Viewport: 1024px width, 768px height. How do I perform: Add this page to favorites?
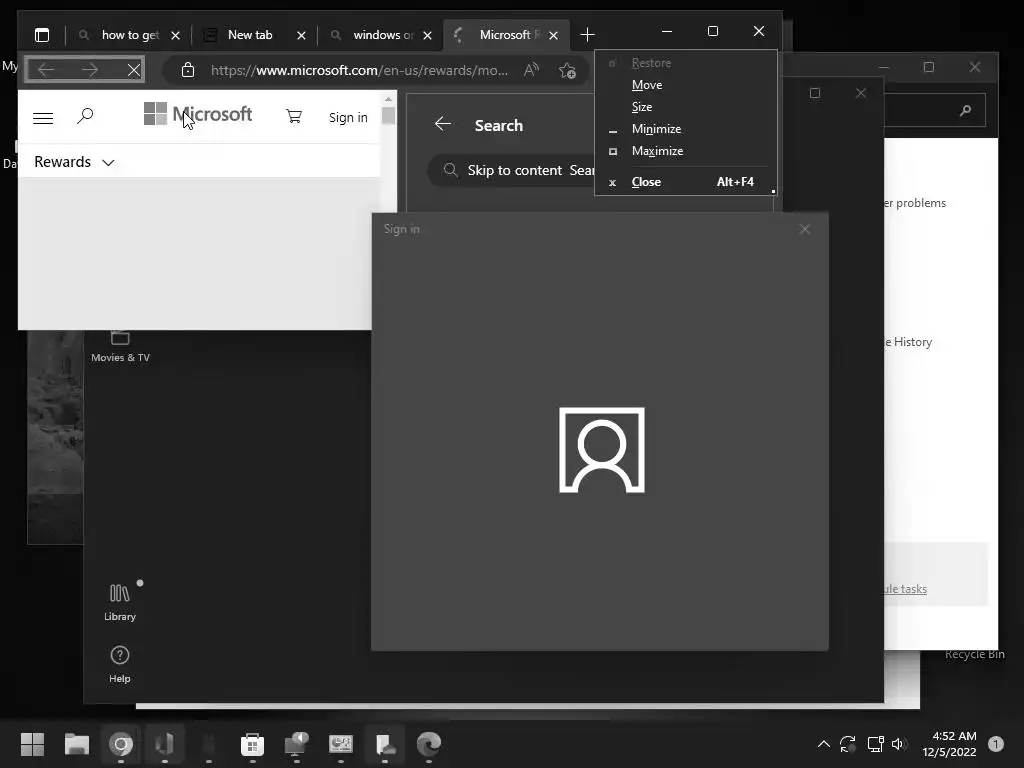568,70
